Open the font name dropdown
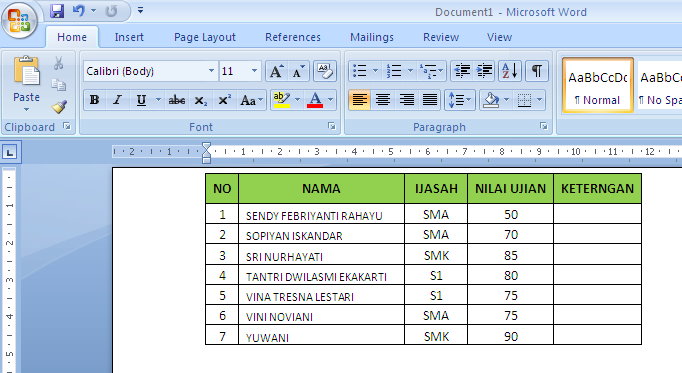 point(211,71)
